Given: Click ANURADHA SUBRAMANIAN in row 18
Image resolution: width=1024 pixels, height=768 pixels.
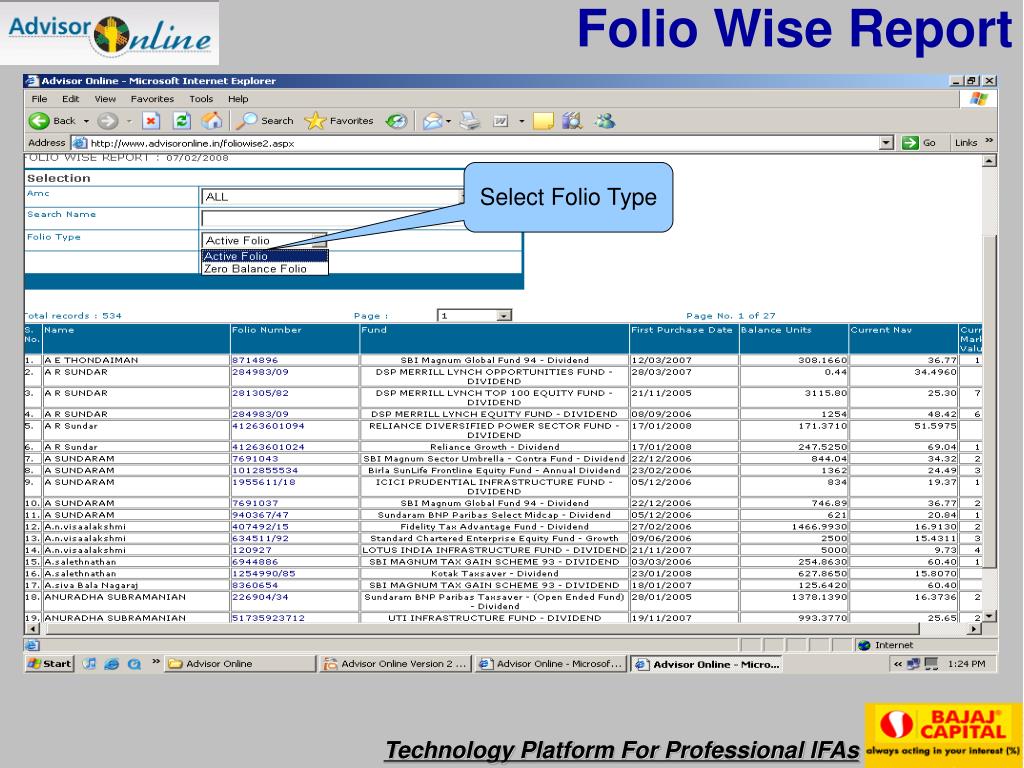Looking at the screenshot, I should point(115,597).
